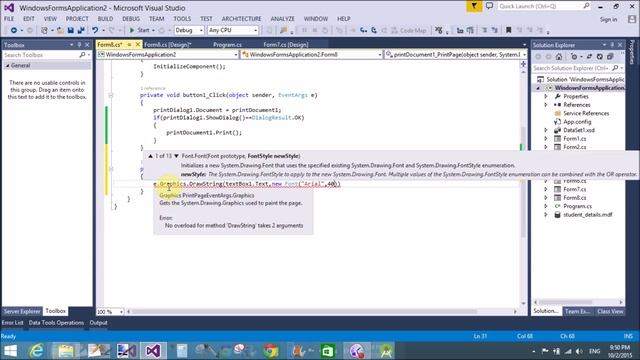Open the feedback speech bubble icon
640x360 pixels.
(x=489, y=6)
